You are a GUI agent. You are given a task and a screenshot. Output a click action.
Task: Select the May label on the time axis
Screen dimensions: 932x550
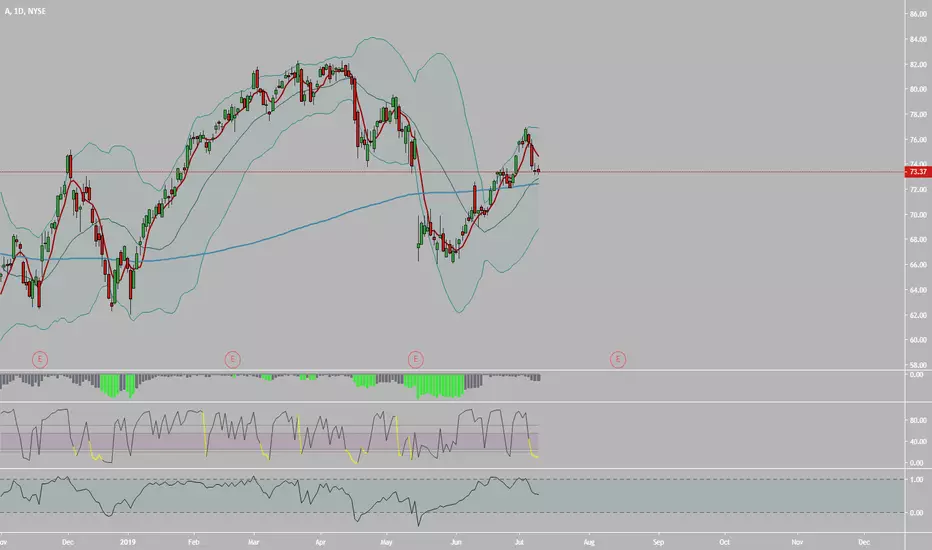[386, 542]
